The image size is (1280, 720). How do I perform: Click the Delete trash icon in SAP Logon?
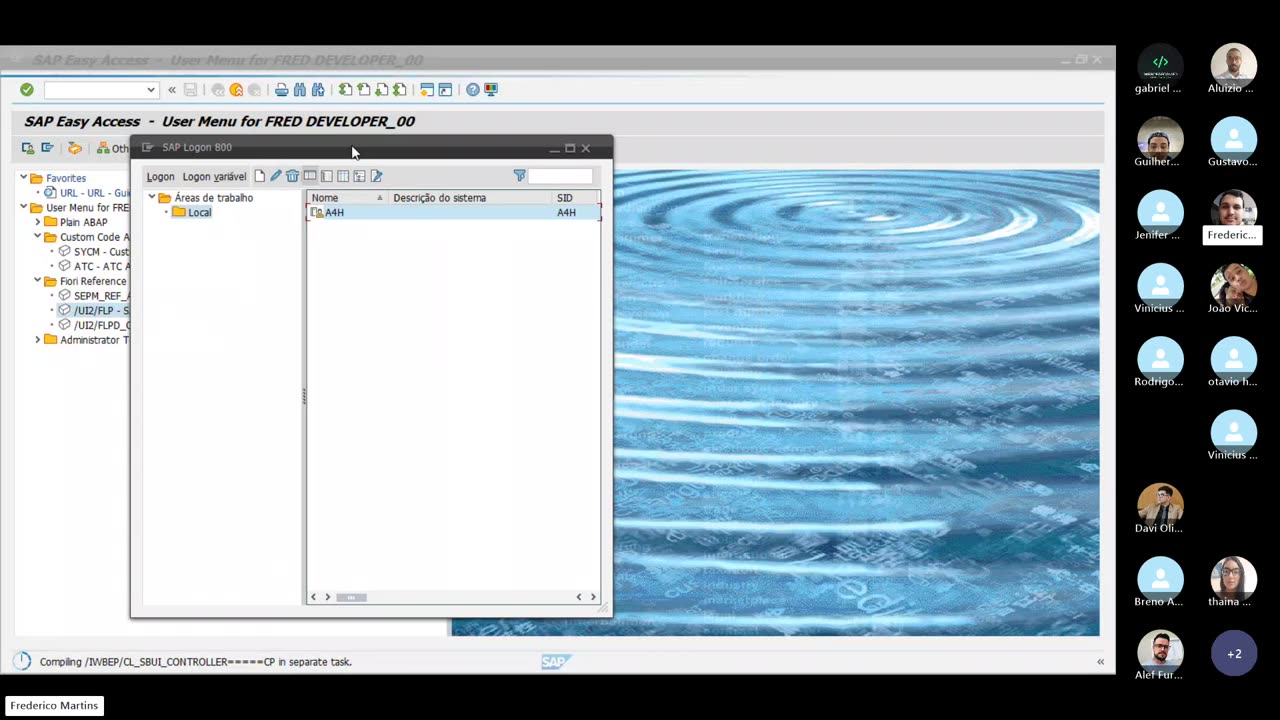point(292,176)
